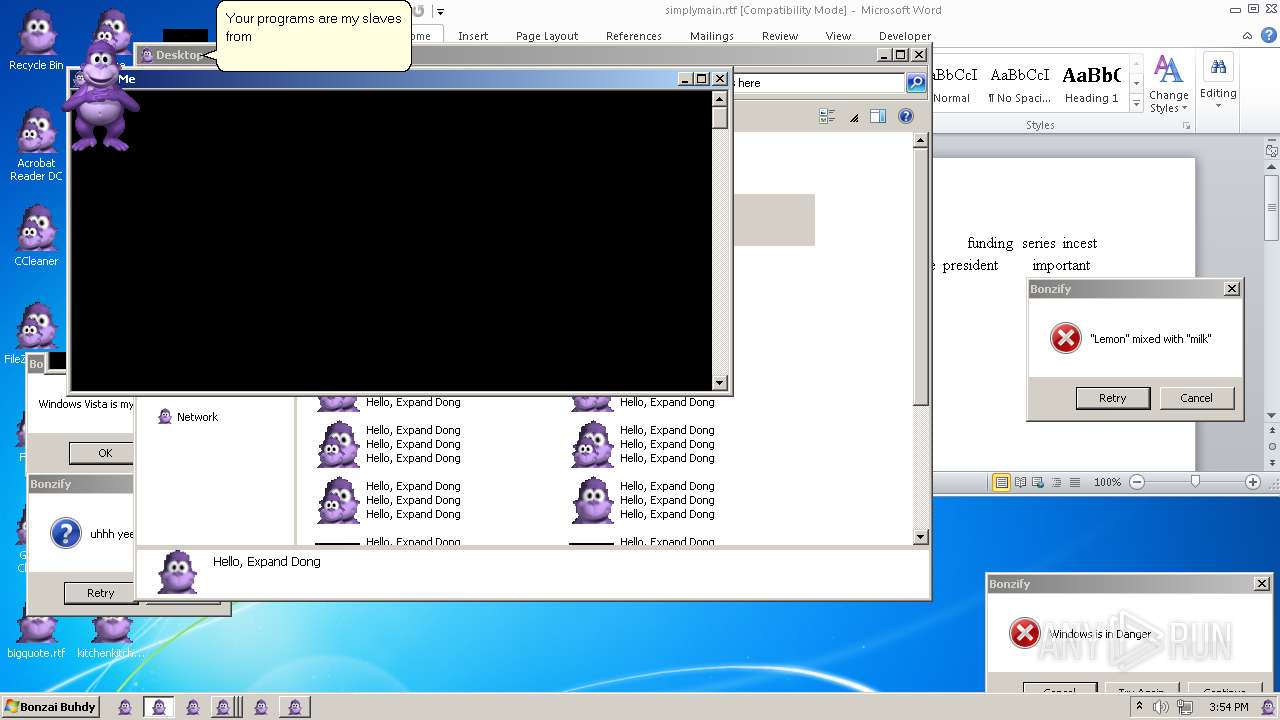Image resolution: width=1280 pixels, height=720 pixels.
Task: Click the blue help question mark icon
Action: coord(906,117)
